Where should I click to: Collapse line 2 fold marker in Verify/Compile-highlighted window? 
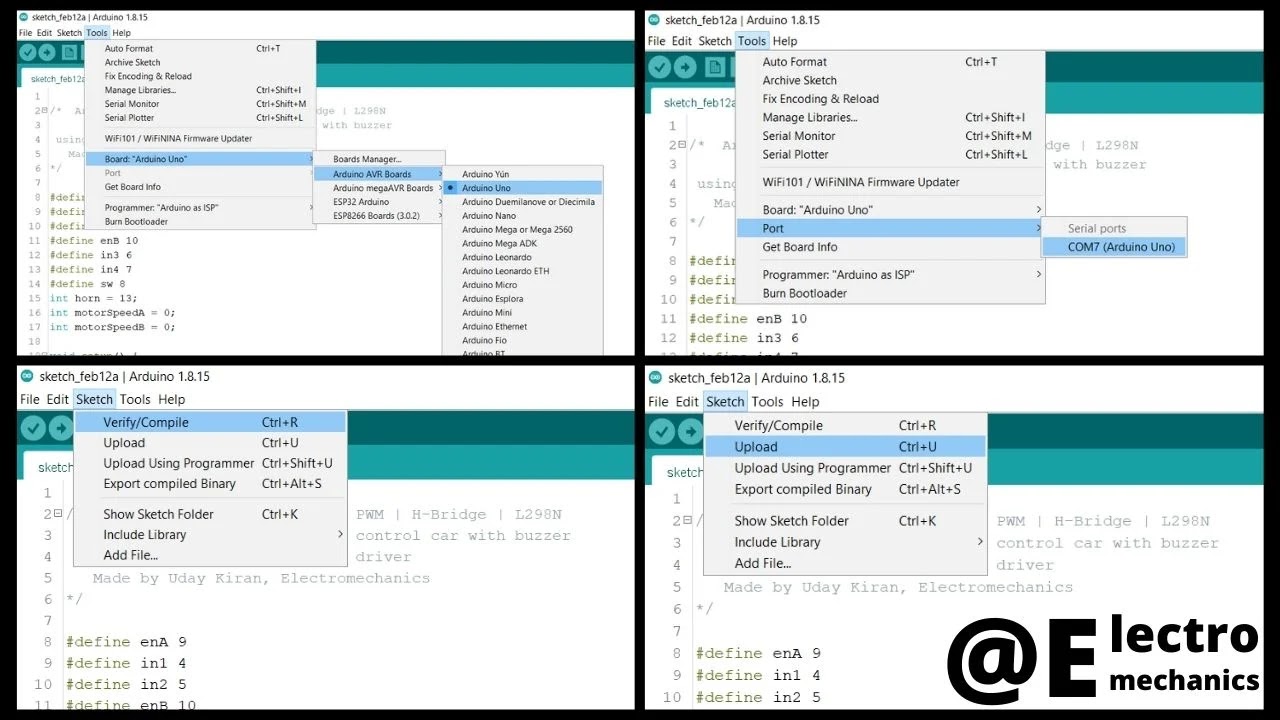pyautogui.click(x=58, y=514)
